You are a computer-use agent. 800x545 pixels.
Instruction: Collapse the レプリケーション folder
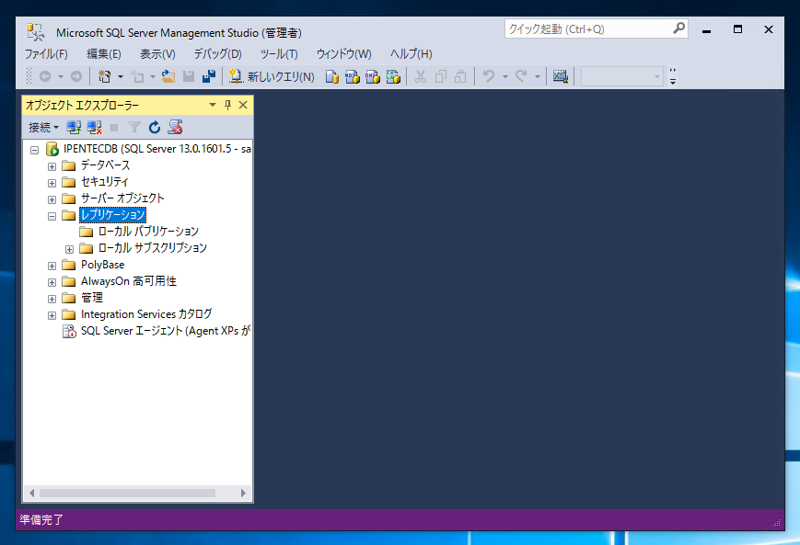point(52,216)
